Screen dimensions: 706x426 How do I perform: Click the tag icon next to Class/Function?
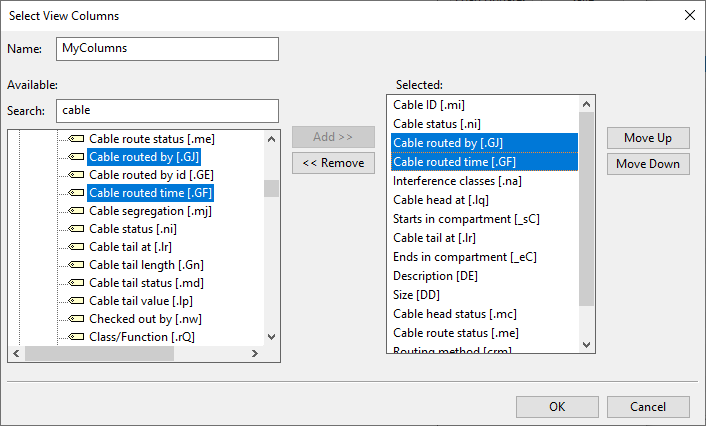click(x=76, y=337)
